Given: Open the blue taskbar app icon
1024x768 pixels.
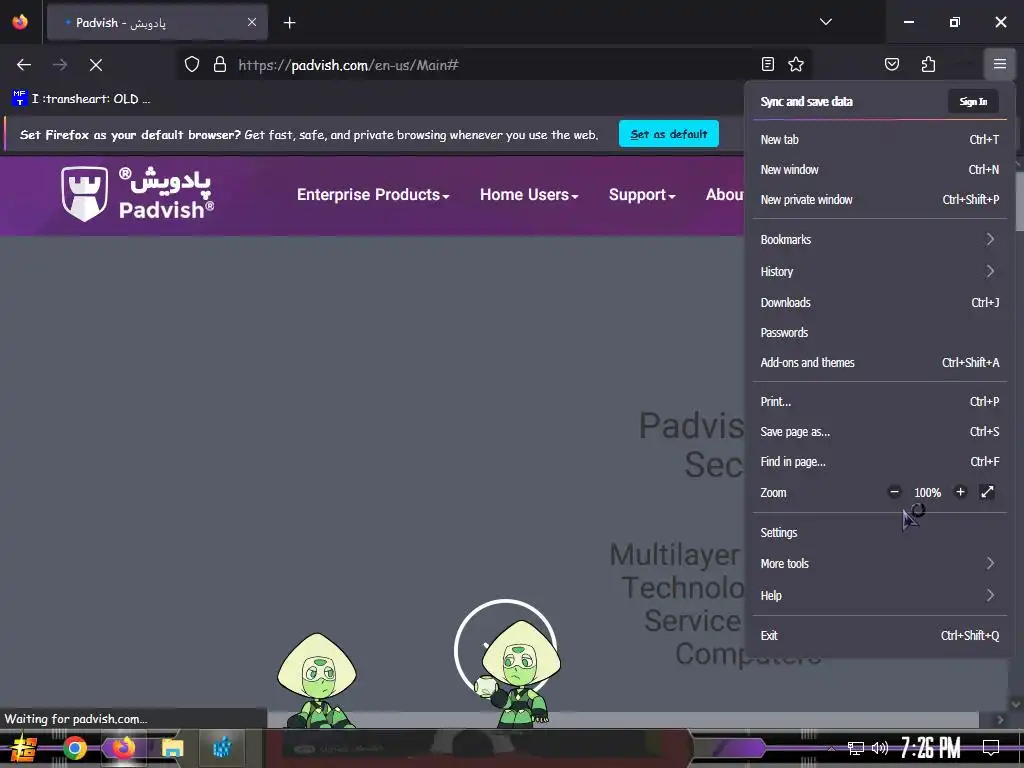Looking at the screenshot, I should point(222,748).
